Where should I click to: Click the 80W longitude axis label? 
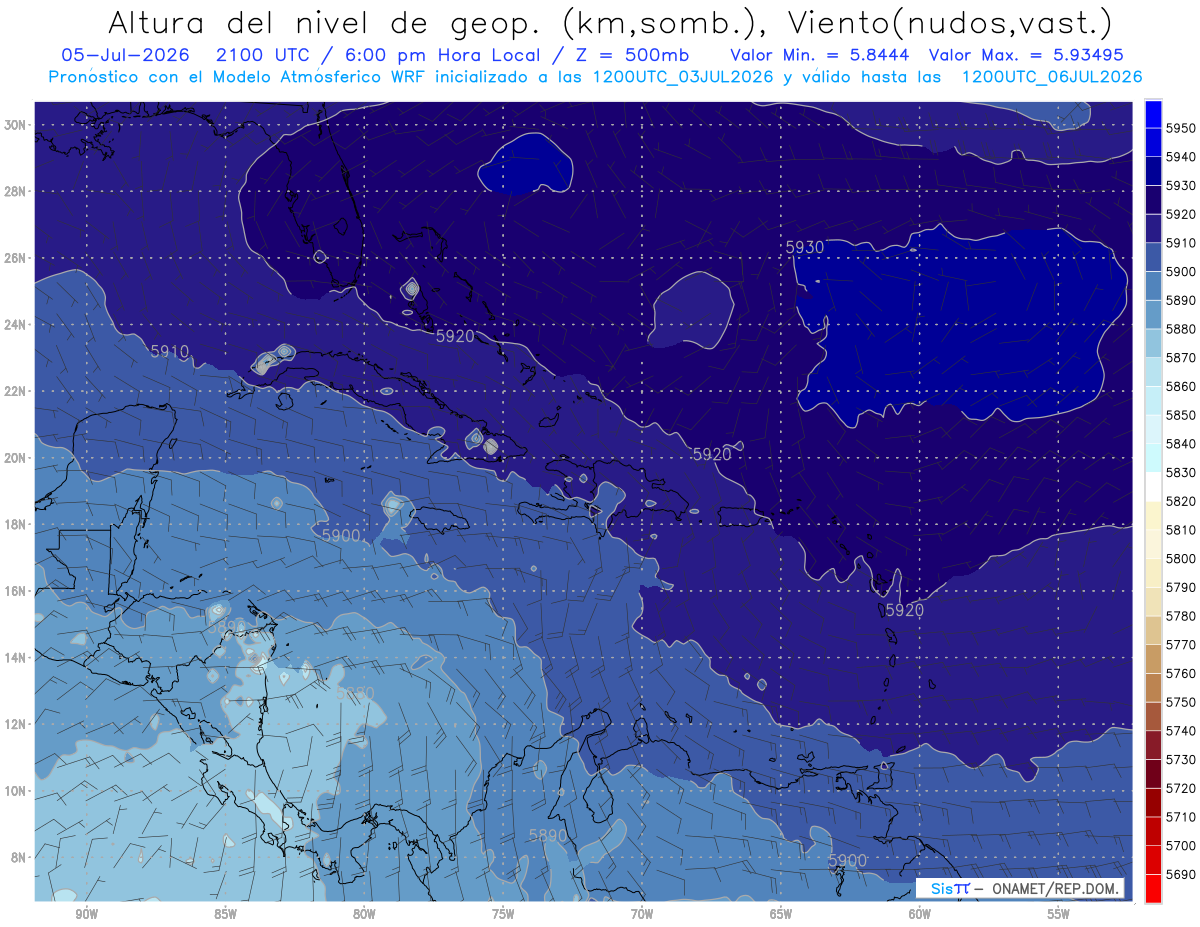pyautogui.click(x=364, y=914)
